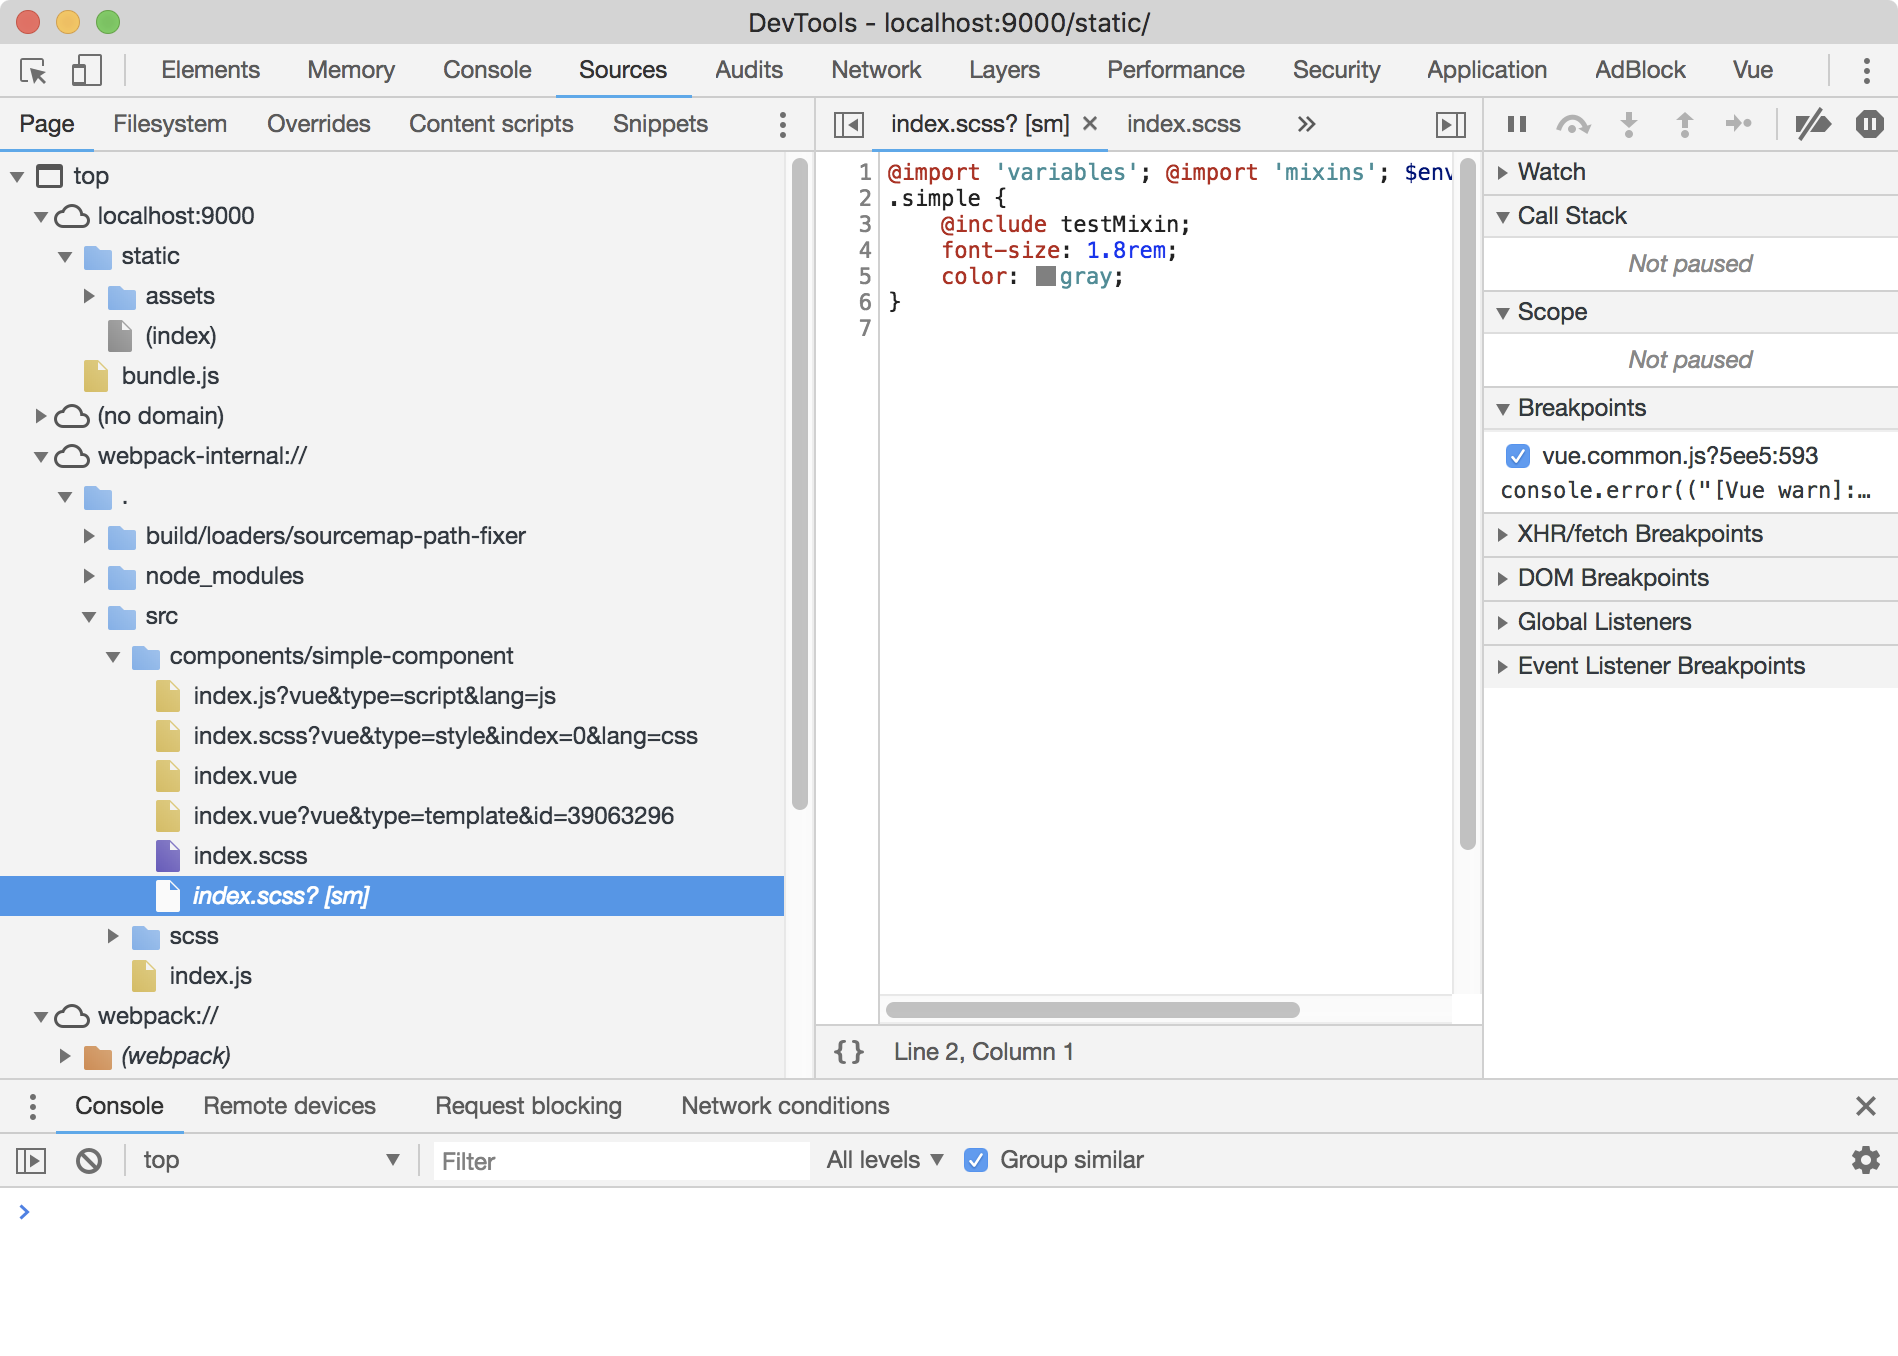Pretty-print the source with the braces icon
Viewport: 1898px width, 1356px height.
(x=849, y=1051)
